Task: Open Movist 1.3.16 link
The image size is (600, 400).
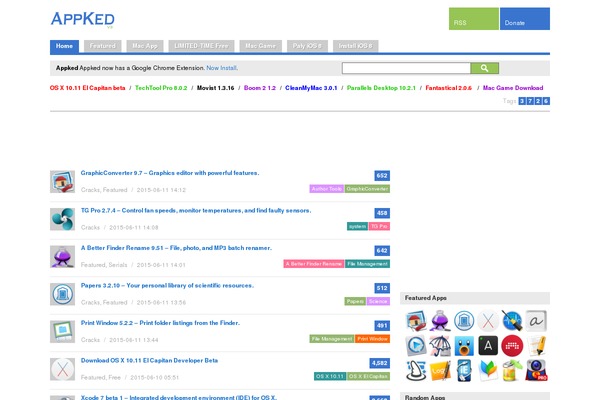Action: pos(215,88)
